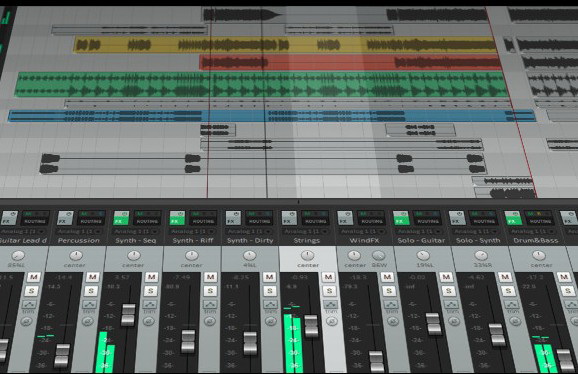
Task: Invert phase on the Synth - Riff channel
Action: tap(209, 322)
